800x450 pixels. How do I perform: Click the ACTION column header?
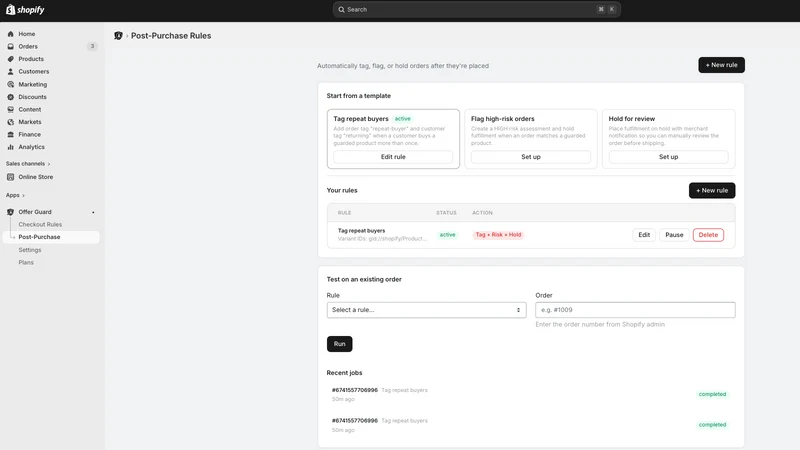[482, 213]
